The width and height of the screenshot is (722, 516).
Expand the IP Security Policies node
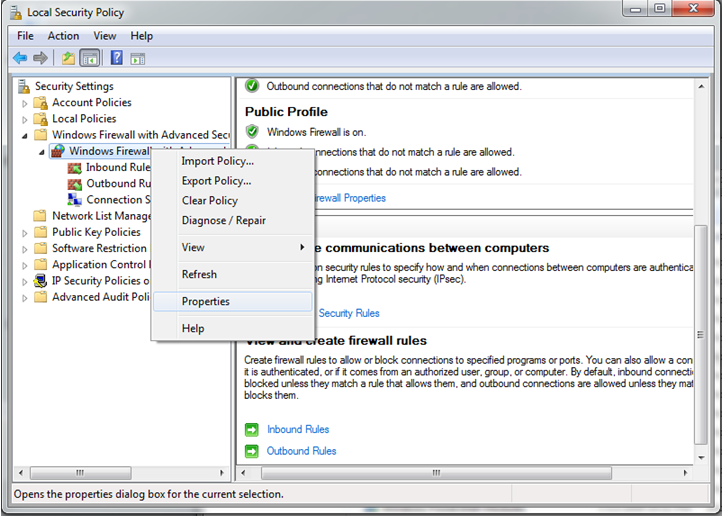(x=25, y=282)
